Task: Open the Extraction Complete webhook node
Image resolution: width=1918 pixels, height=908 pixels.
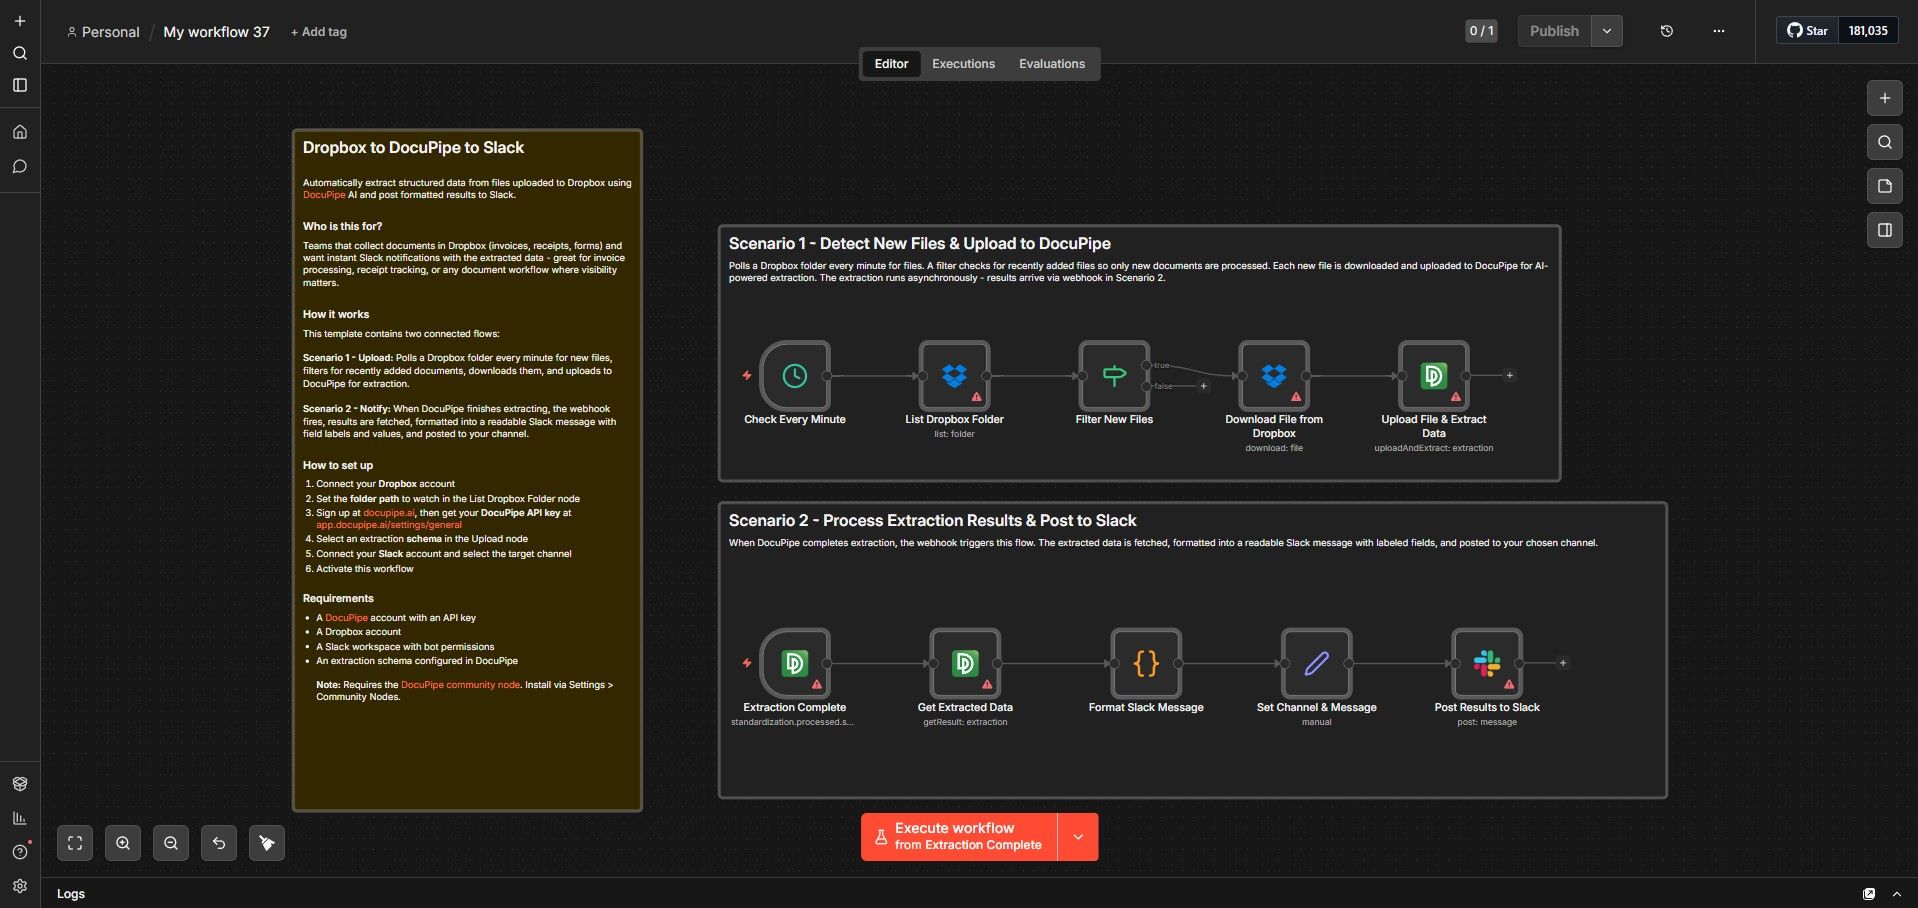Action: pos(794,663)
